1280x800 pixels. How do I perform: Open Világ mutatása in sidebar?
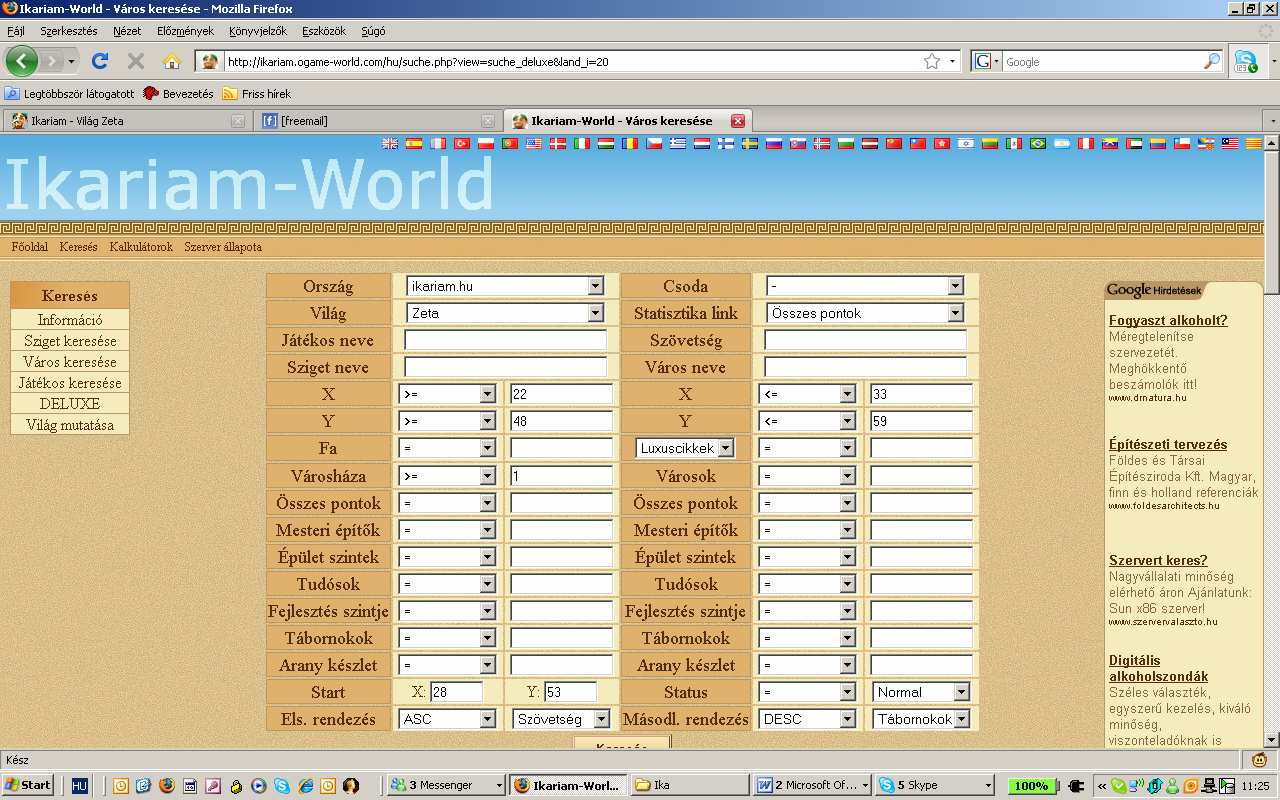pos(70,425)
